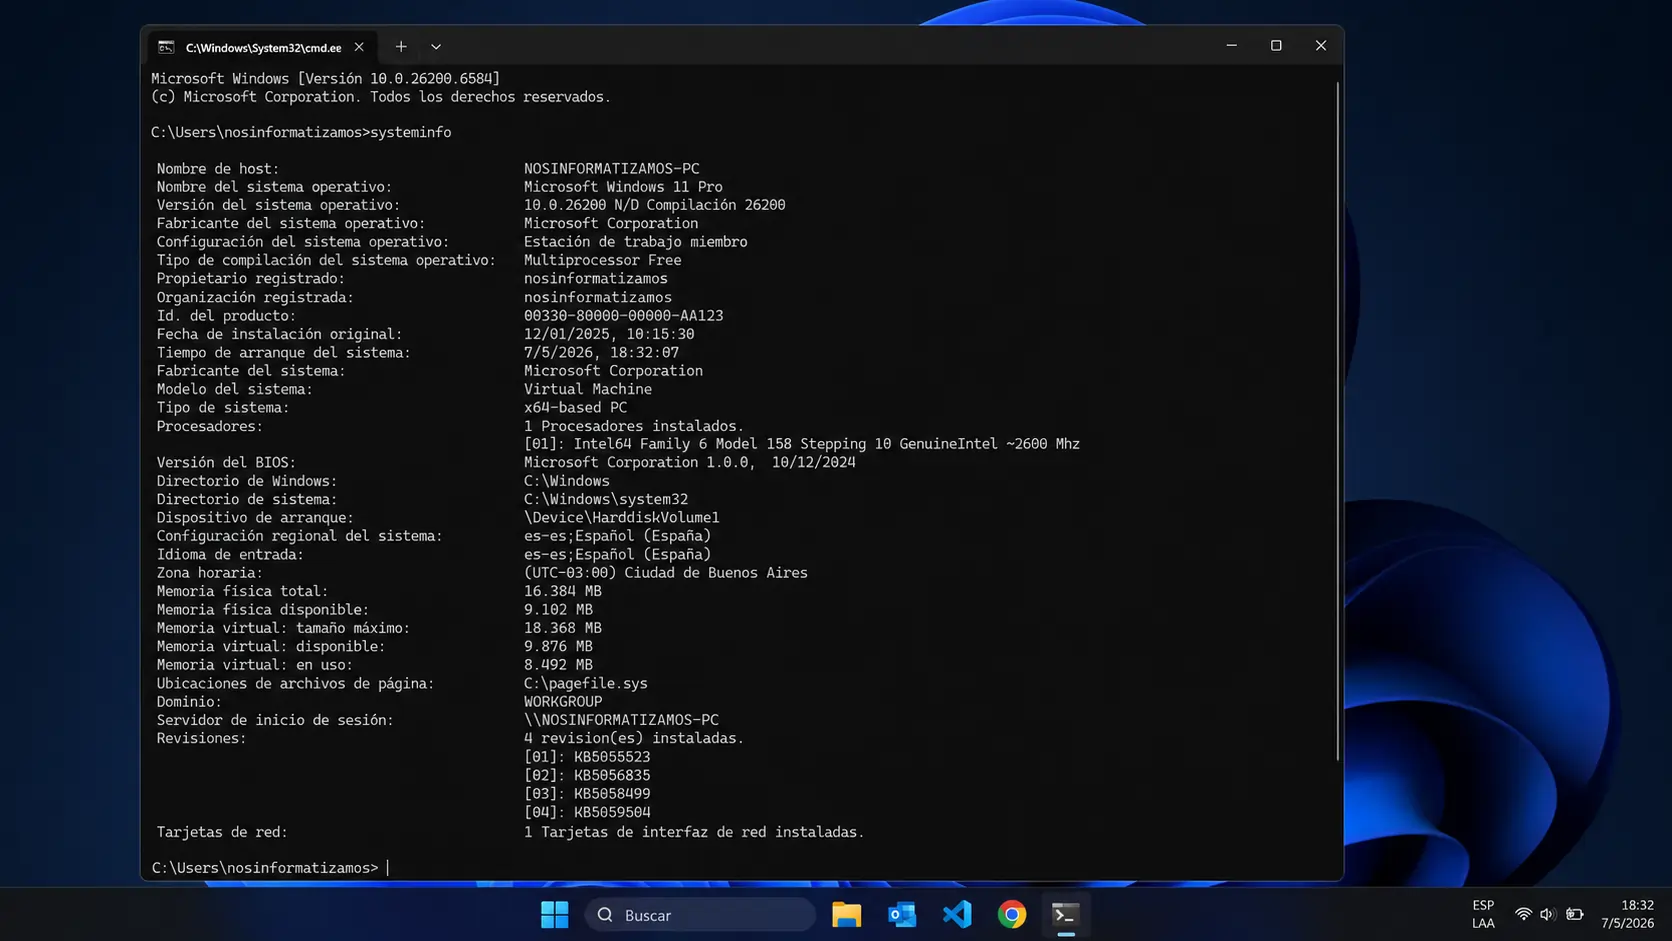Click '(UTC-03:00) Ciudad de Buenos Aires'
The width and height of the screenshot is (1672, 941).
pyautogui.click(x=666, y=573)
